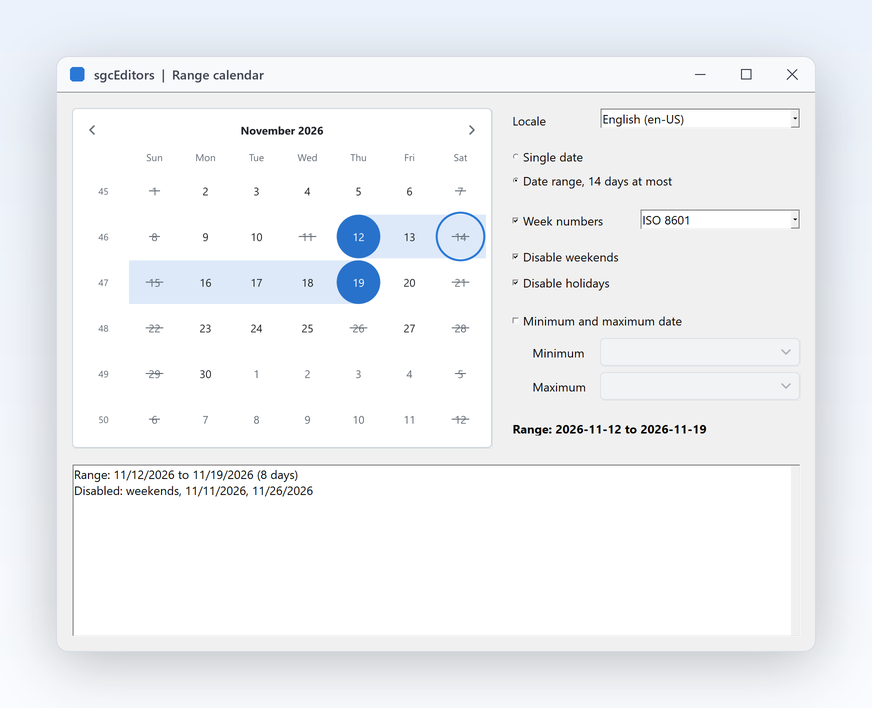Viewport: 872px width, 708px height.
Task: Maximize the Range calendar window
Action: (746, 75)
